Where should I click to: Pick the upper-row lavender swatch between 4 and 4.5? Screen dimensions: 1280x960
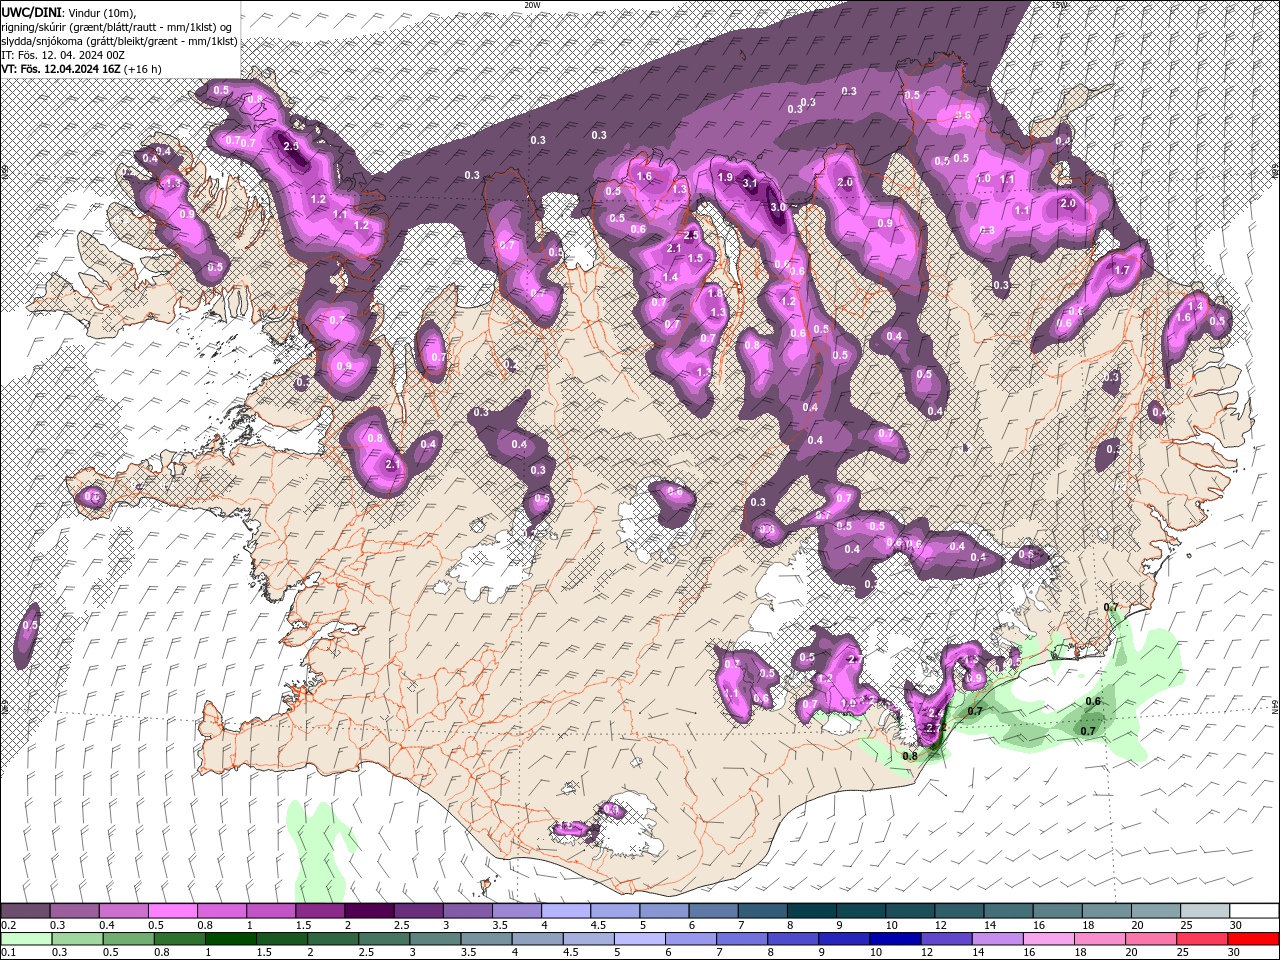pos(565,911)
